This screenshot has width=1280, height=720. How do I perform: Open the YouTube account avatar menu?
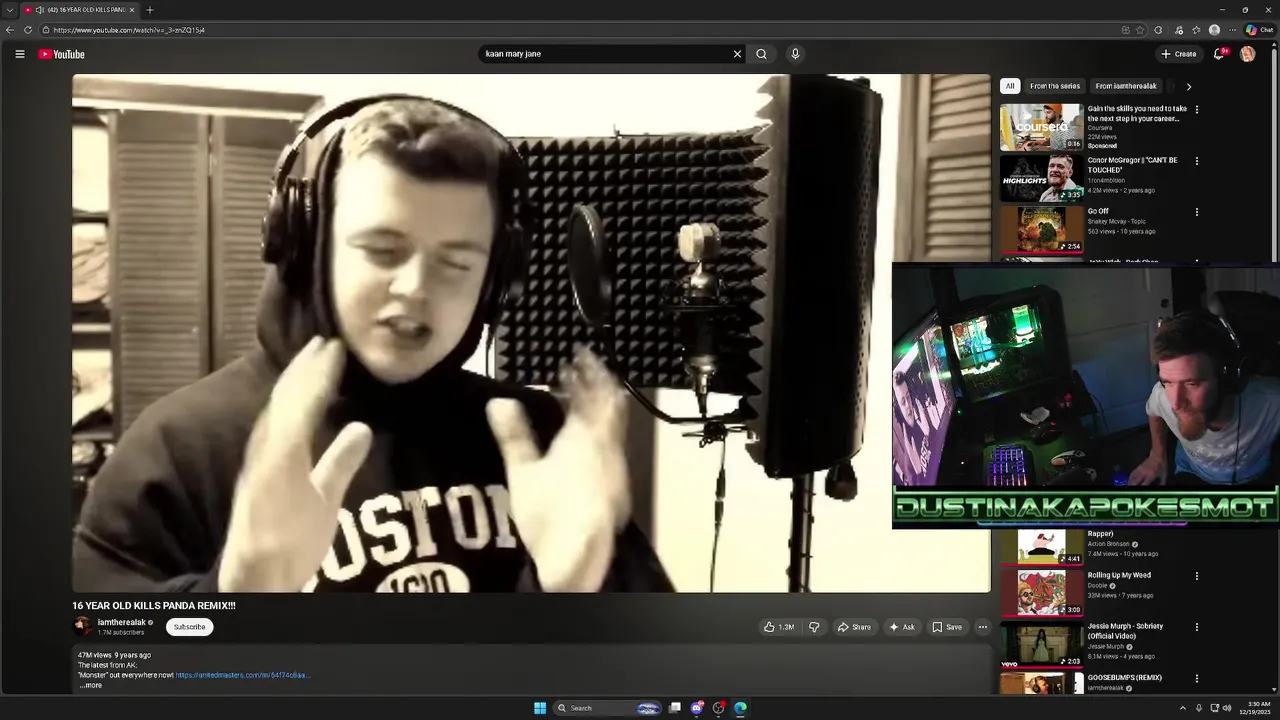click(x=1247, y=54)
